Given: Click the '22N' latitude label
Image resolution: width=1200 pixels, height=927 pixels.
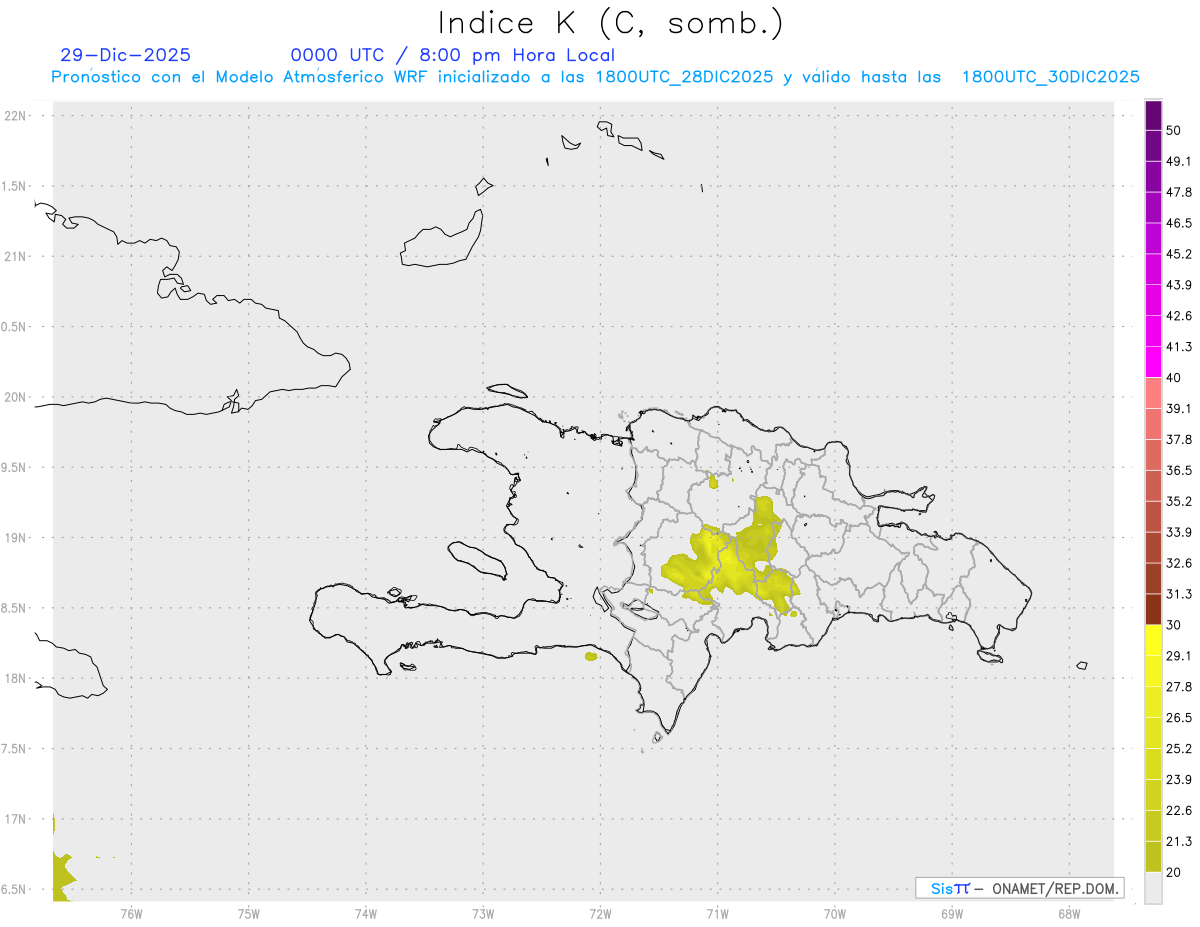Looking at the screenshot, I should point(15,116).
